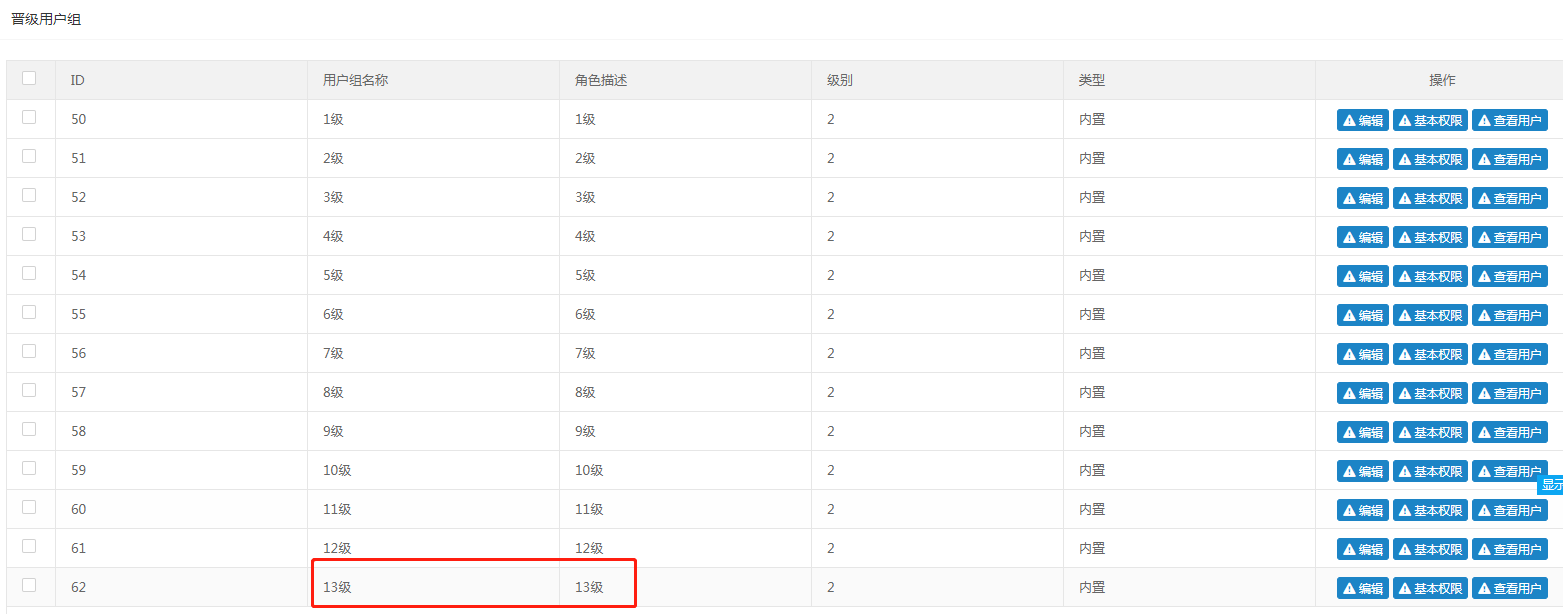
Task: Click the 用户组名称 column header
Action: [355, 80]
